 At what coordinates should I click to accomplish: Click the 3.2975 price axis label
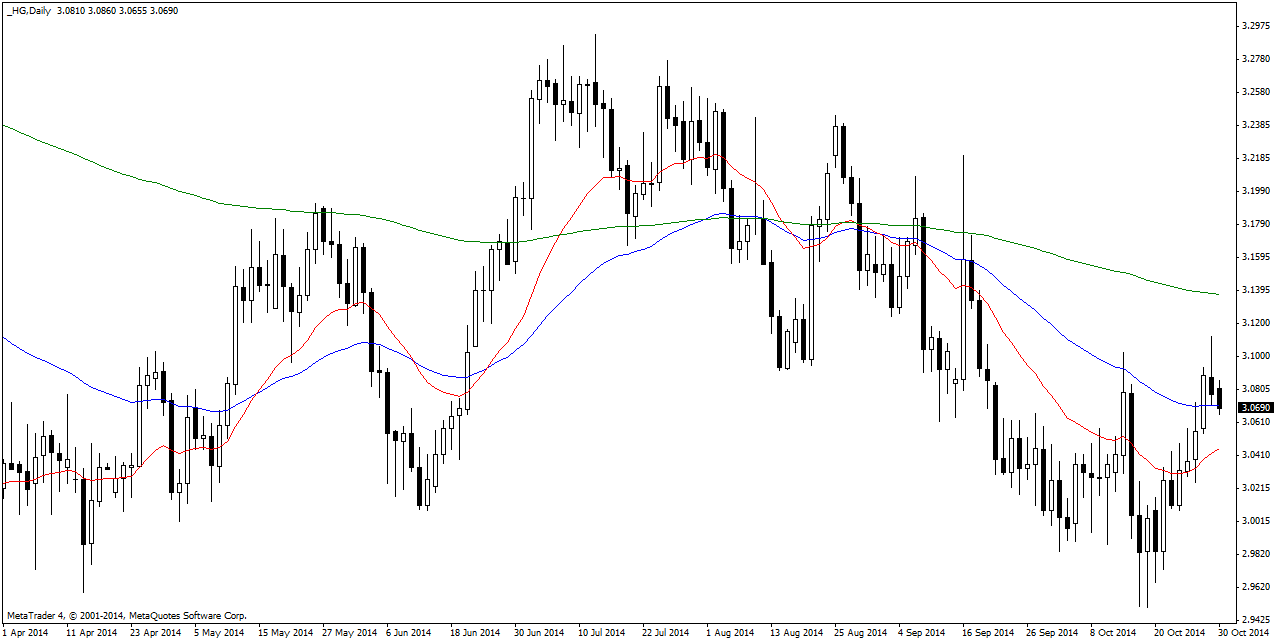1254,26
